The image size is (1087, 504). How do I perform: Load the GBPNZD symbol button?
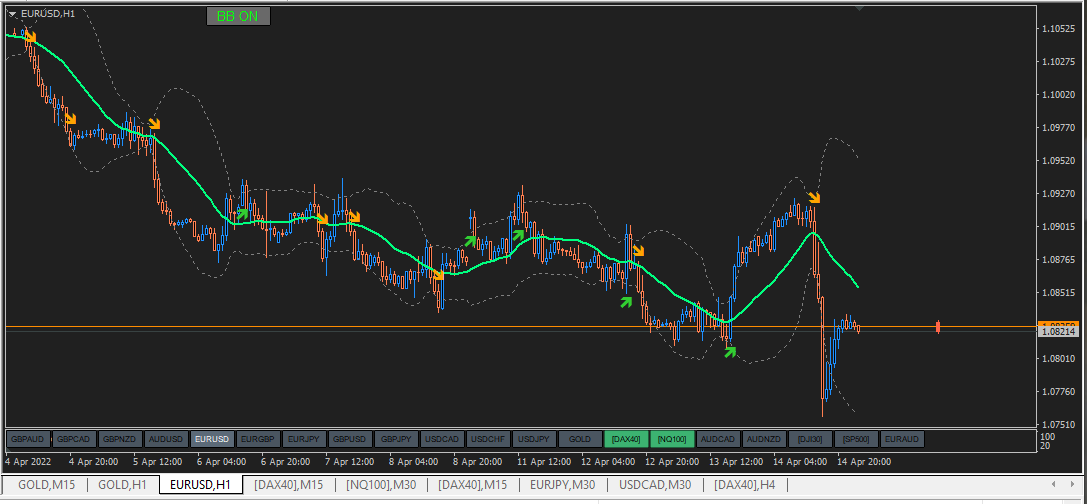[x=120, y=439]
